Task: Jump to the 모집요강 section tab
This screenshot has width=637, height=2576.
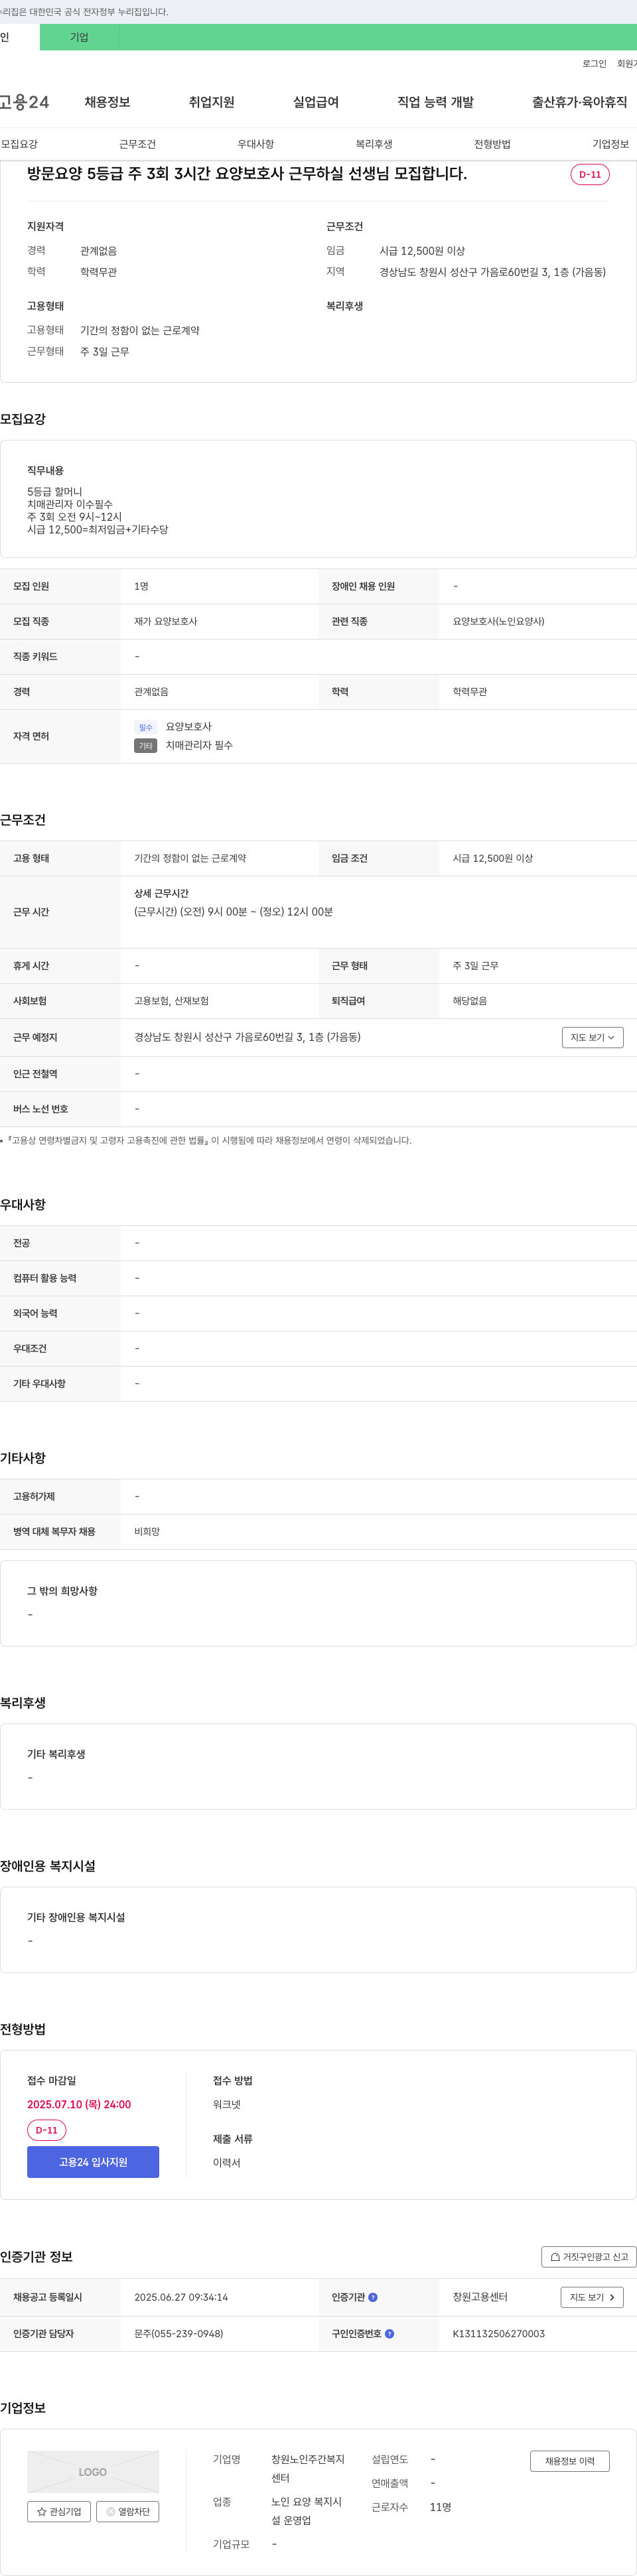Action: point(20,144)
